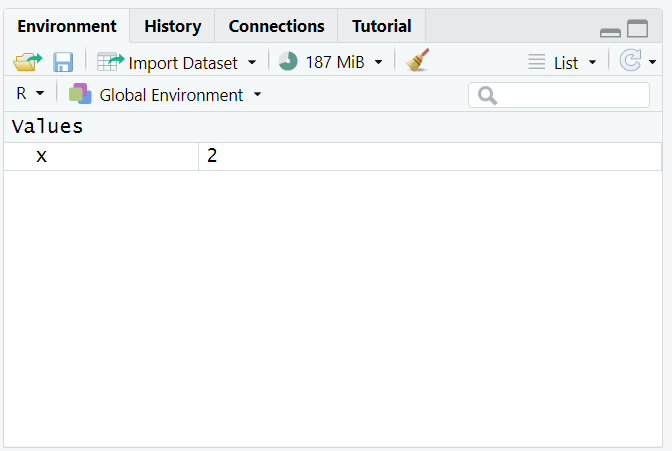Click the Global Environment colored squares icon
This screenshot has height=451, width=672.
tap(80, 95)
